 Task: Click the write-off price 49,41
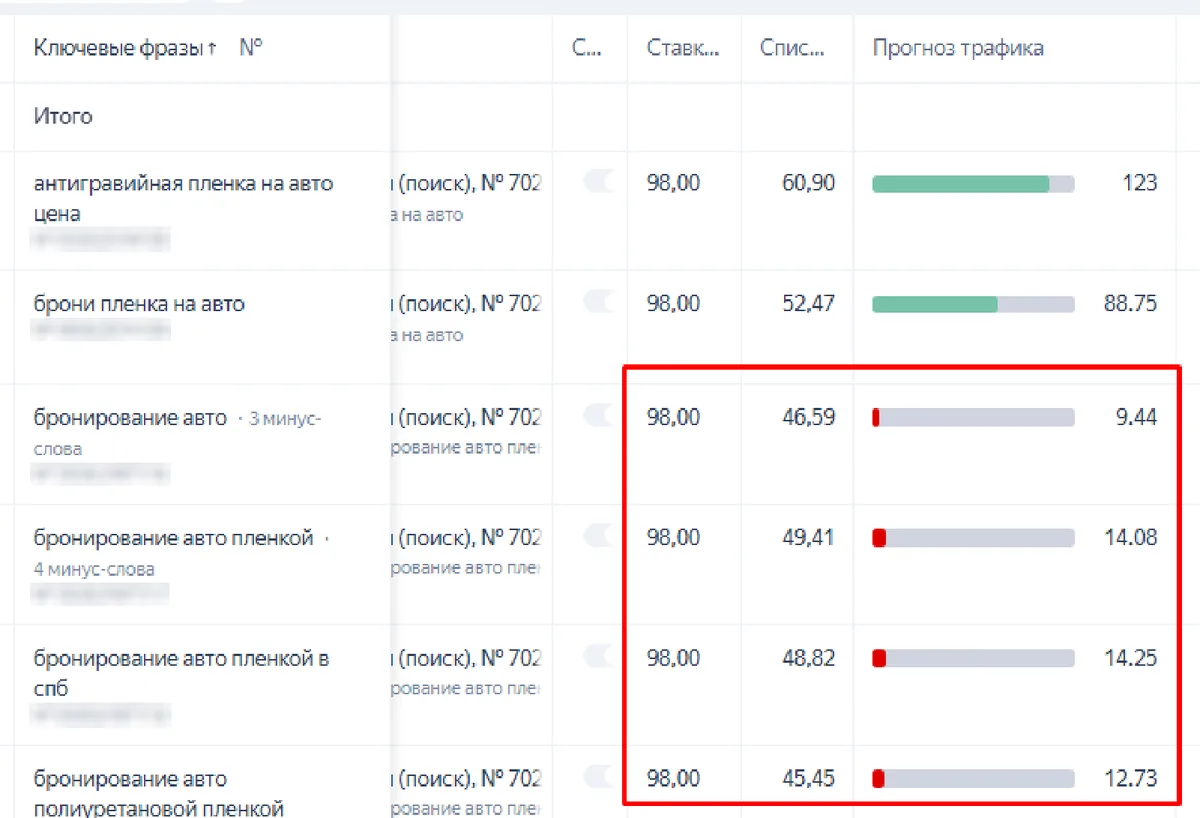tap(809, 538)
